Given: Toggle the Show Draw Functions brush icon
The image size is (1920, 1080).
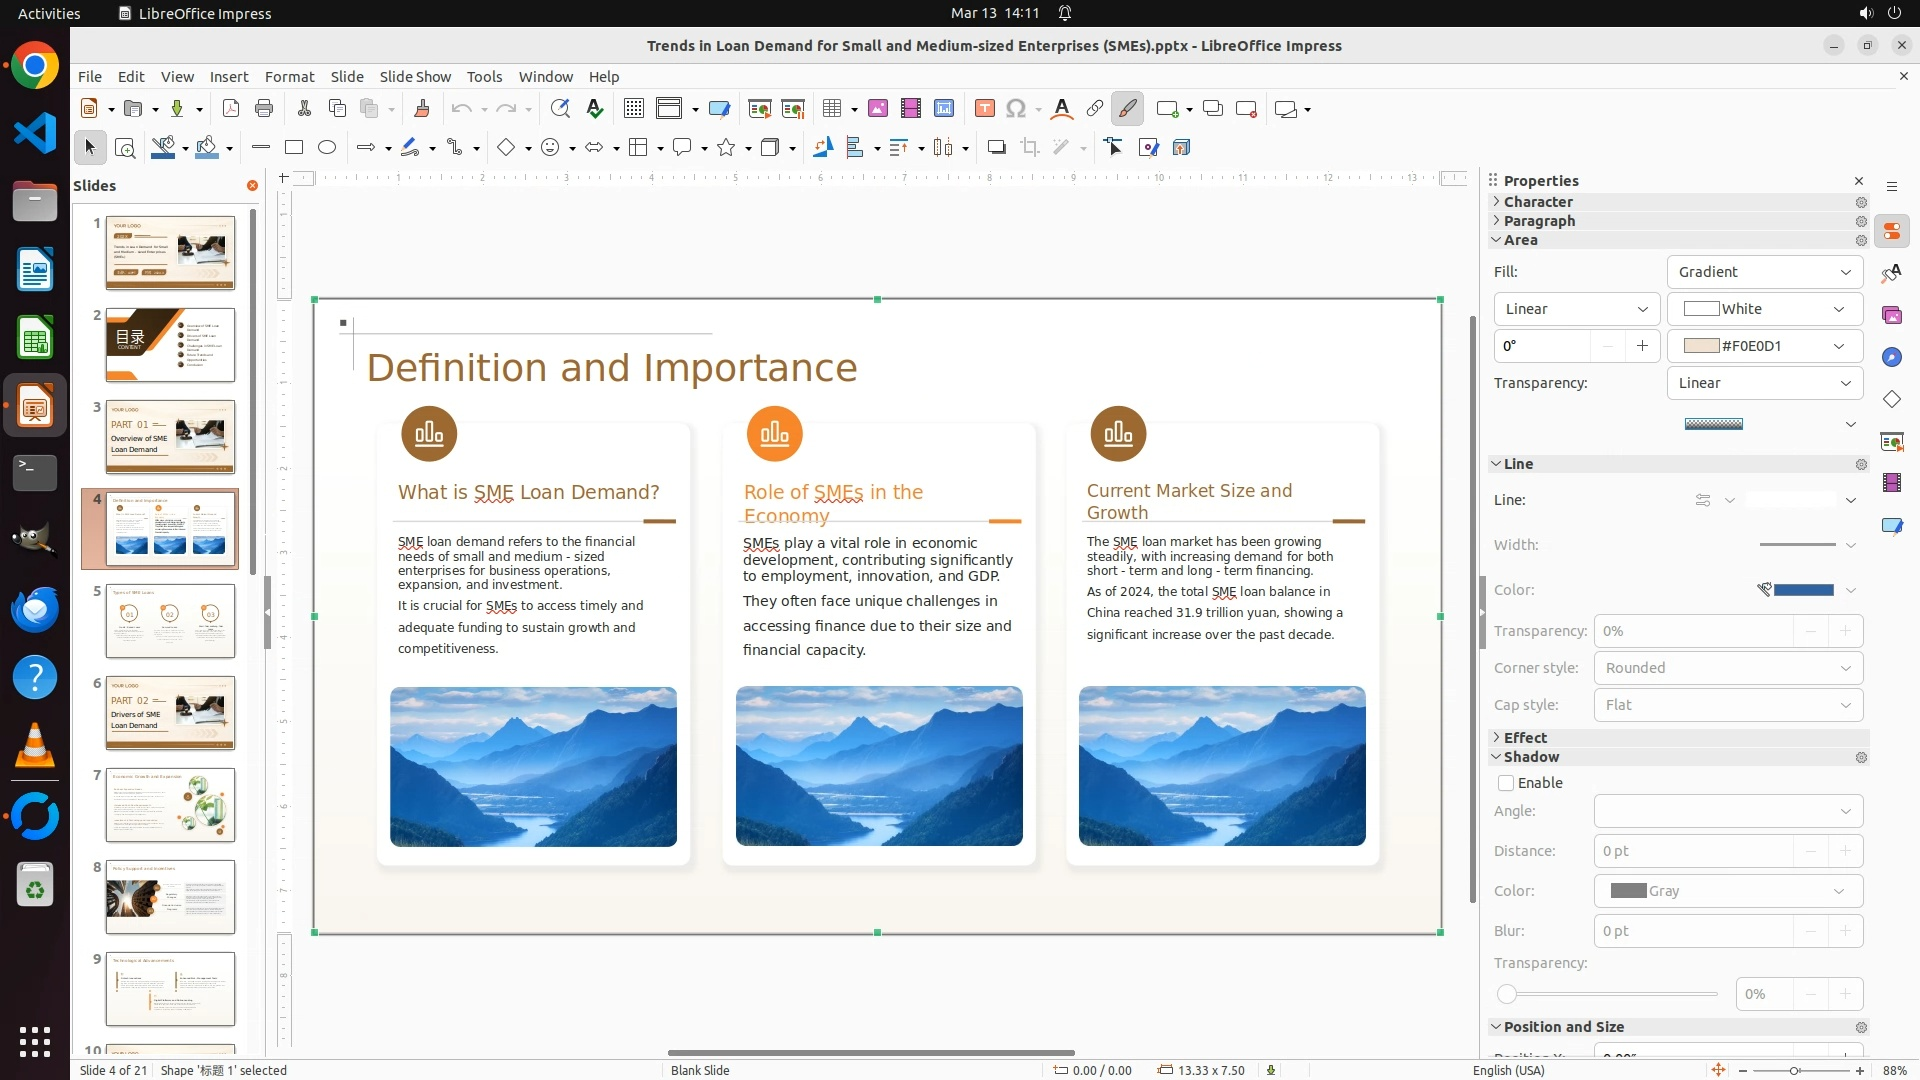Looking at the screenshot, I should pyautogui.click(x=1127, y=109).
